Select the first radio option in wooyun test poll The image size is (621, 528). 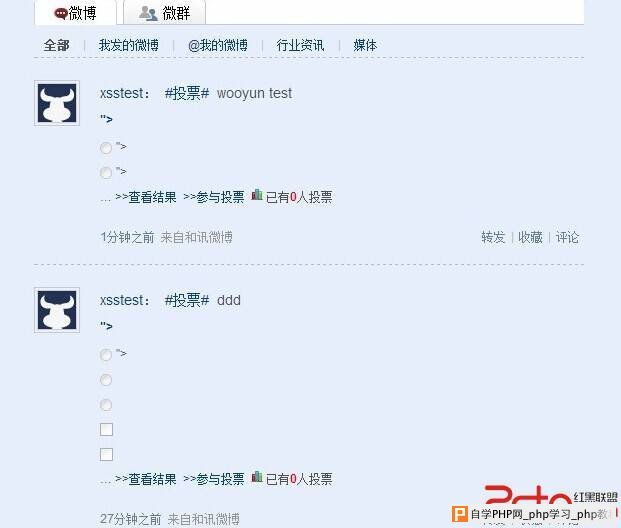coord(106,148)
